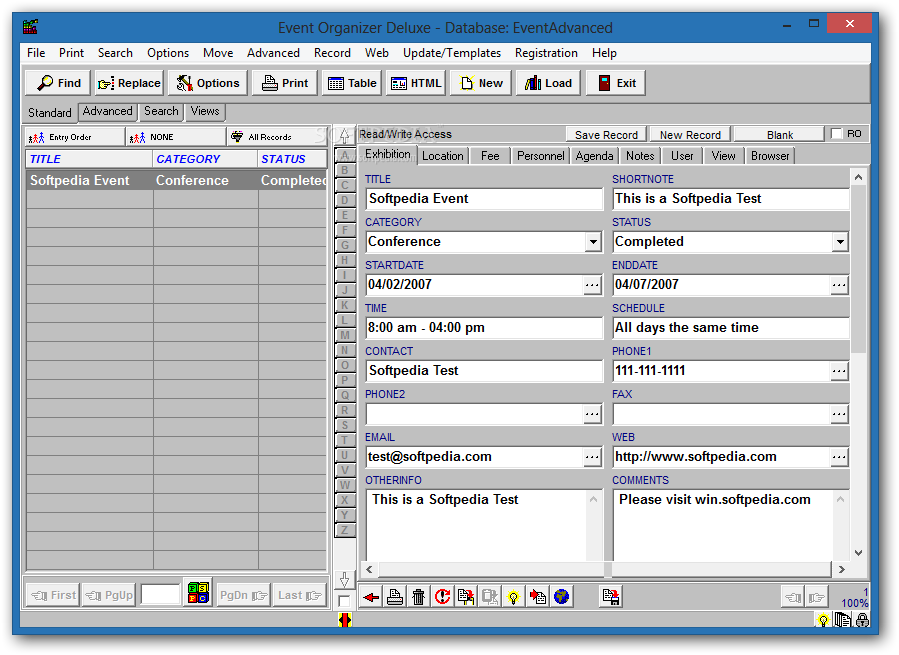Open the All Records filter selector
This screenshot has width=899, height=655.
[277, 137]
